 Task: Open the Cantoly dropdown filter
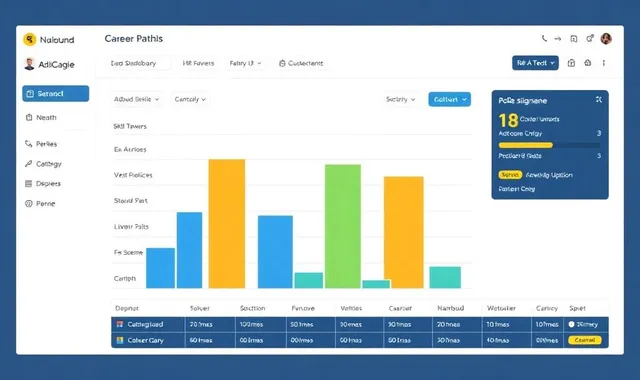tap(190, 99)
